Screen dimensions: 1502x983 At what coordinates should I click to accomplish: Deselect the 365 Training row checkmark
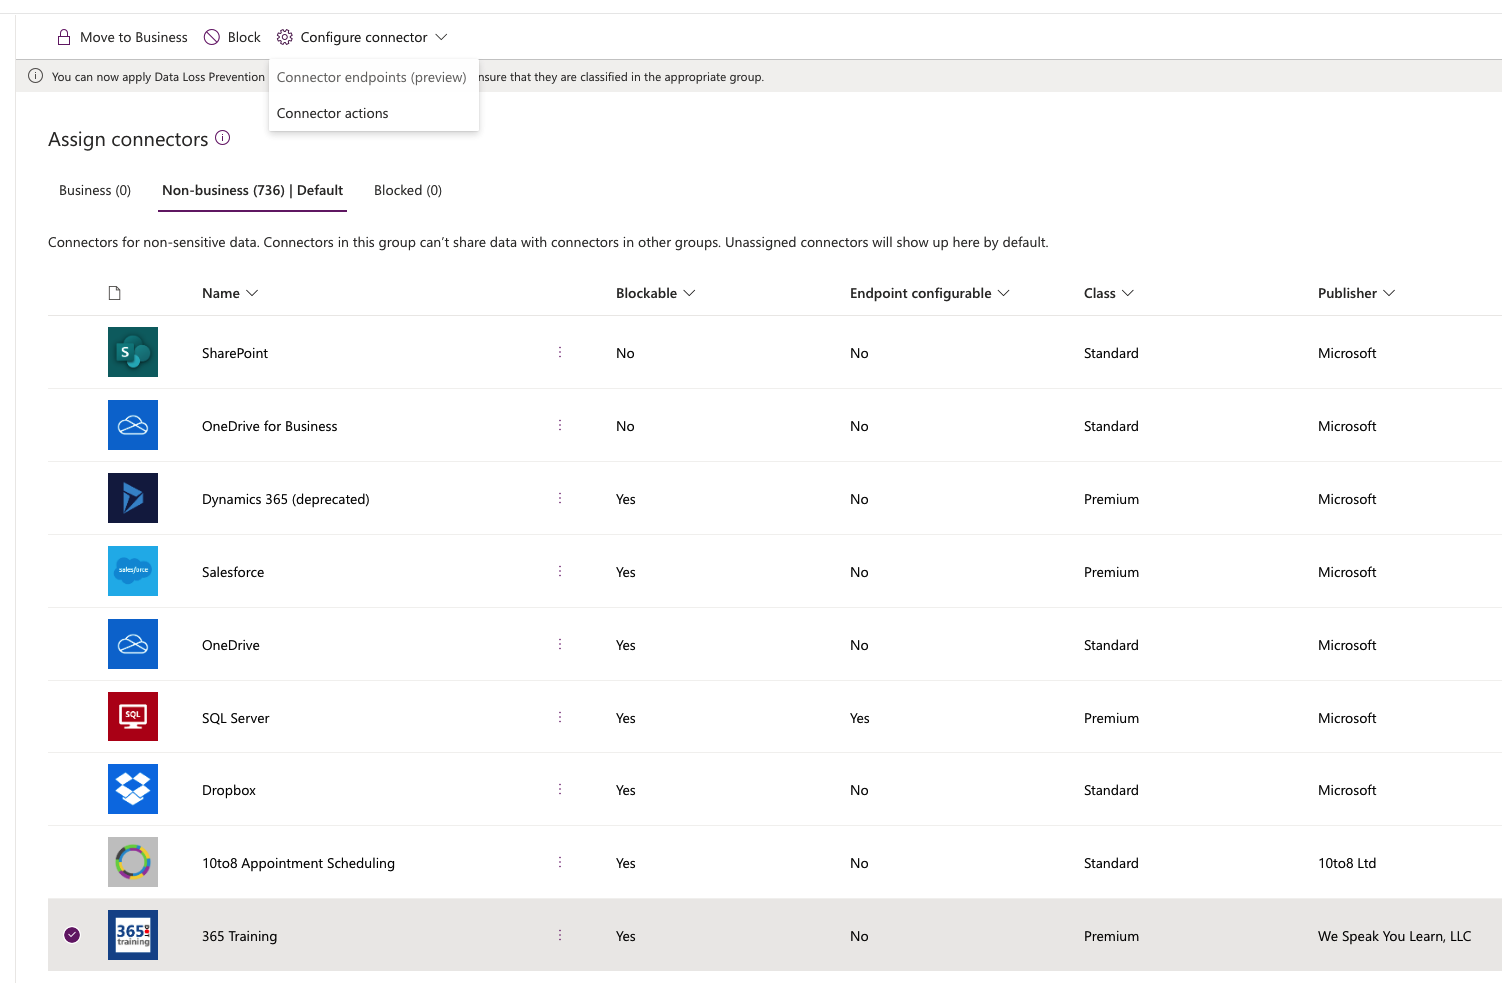pyautogui.click(x=72, y=935)
